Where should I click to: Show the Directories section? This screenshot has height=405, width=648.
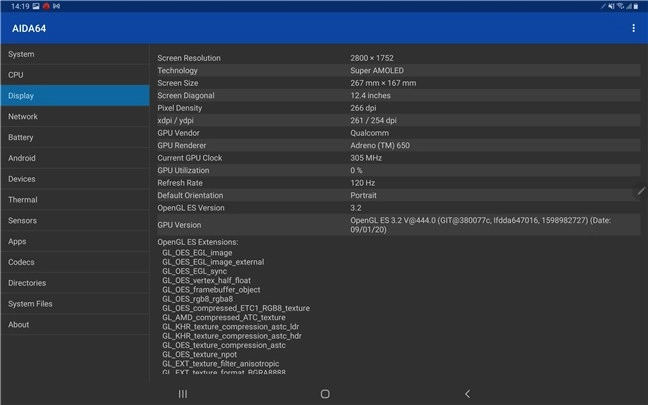[75, 283]
